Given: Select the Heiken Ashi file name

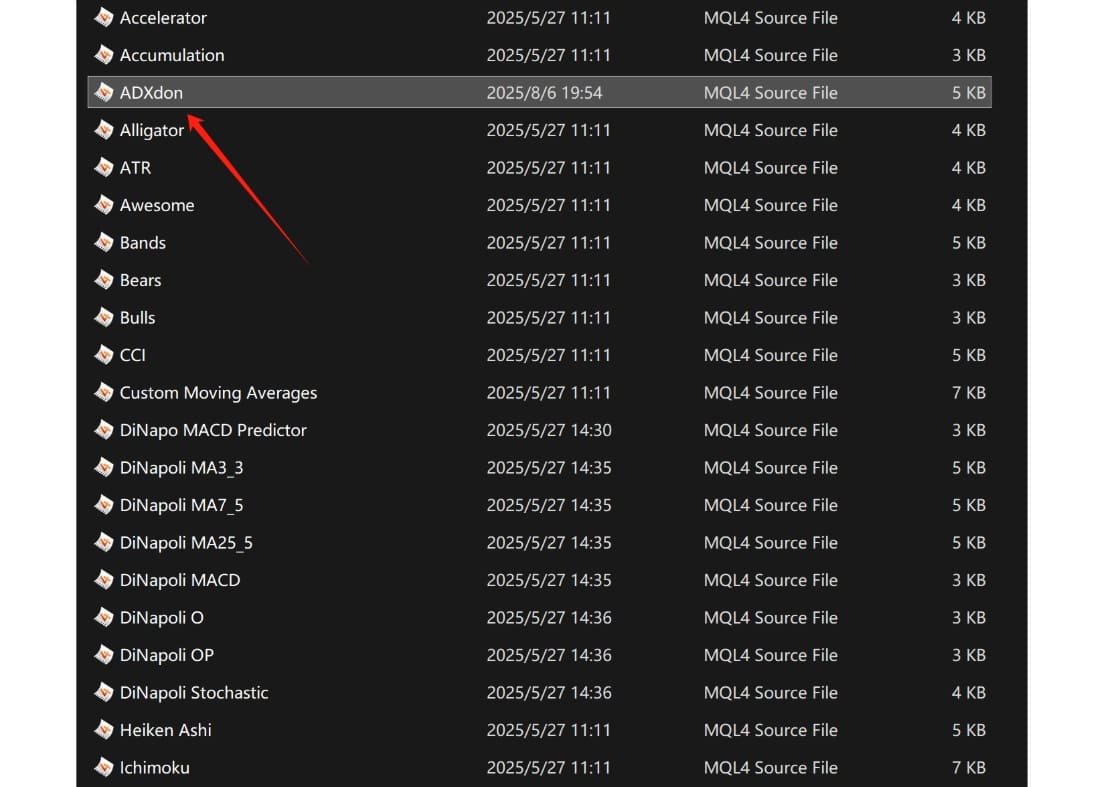Looking at the screenshot, I should (x=165, y=730).
